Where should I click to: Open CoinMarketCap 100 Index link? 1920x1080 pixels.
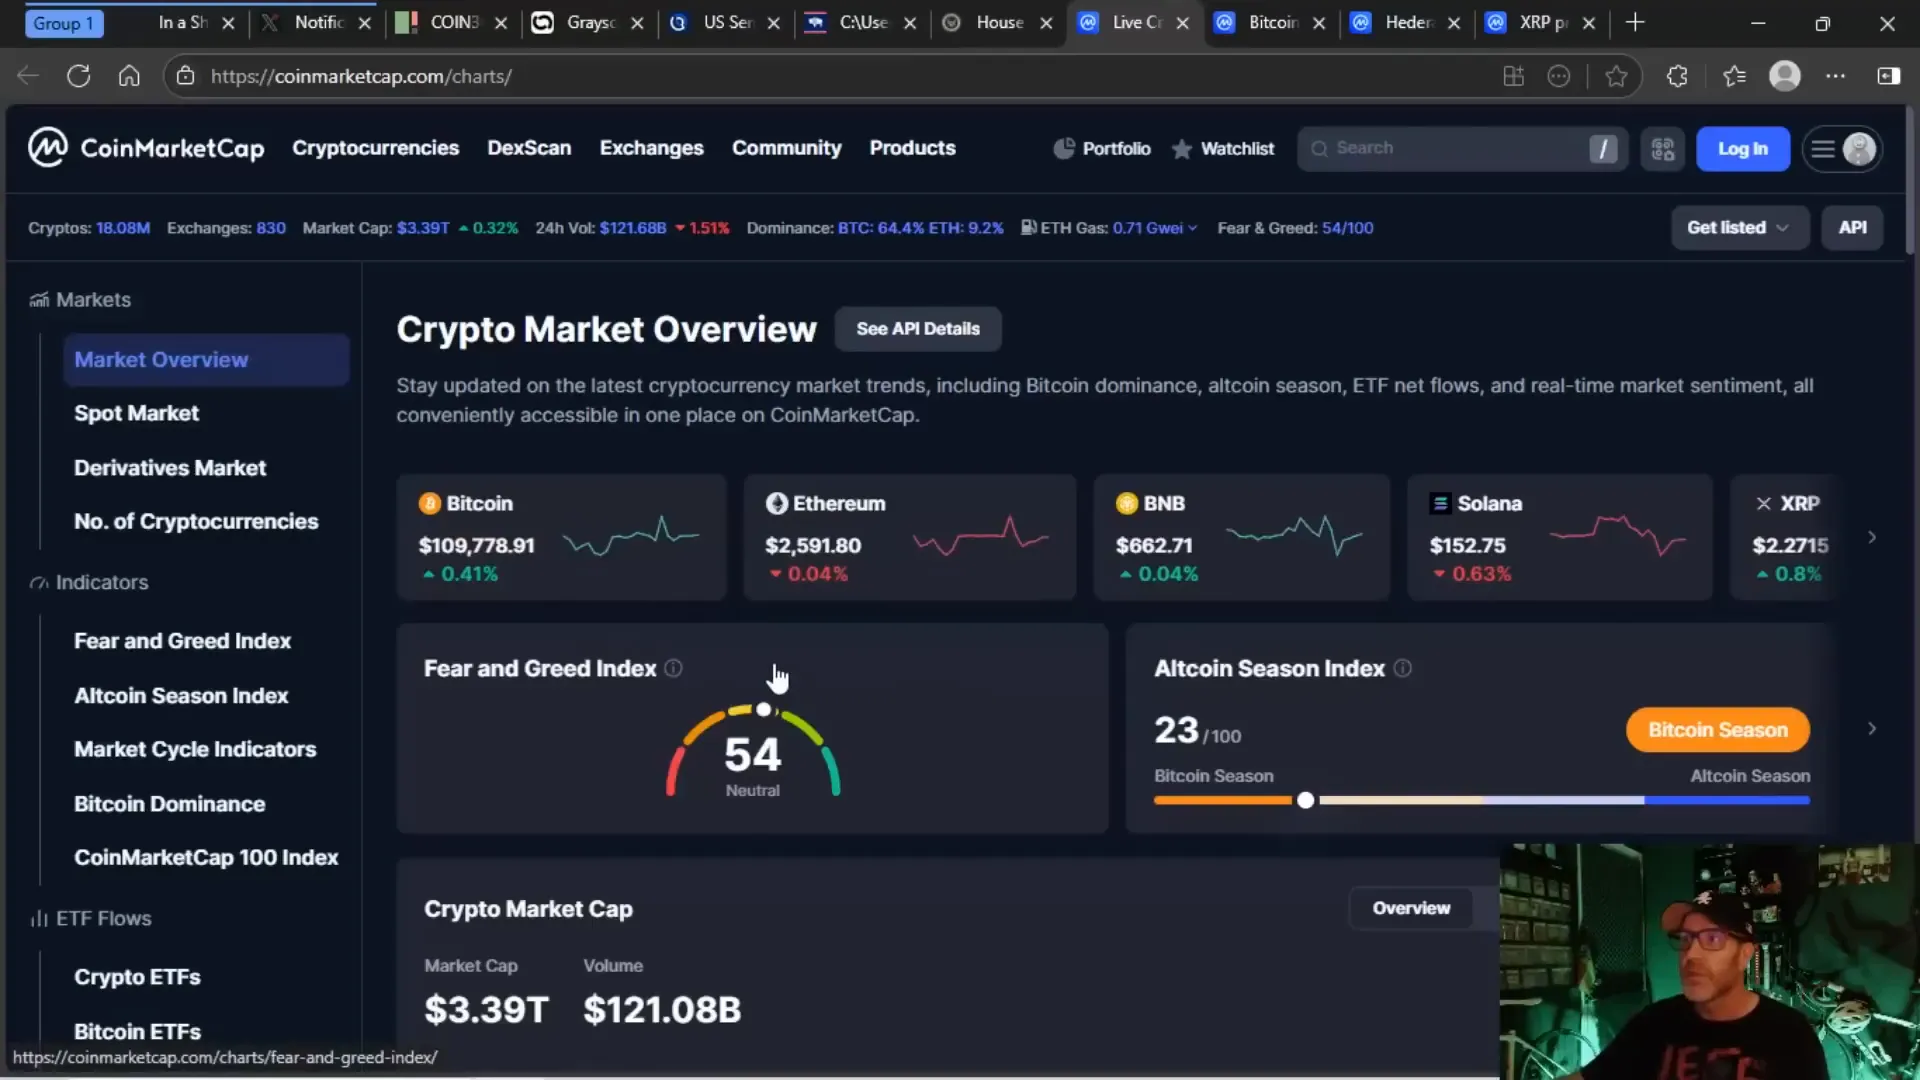[206, 857]
